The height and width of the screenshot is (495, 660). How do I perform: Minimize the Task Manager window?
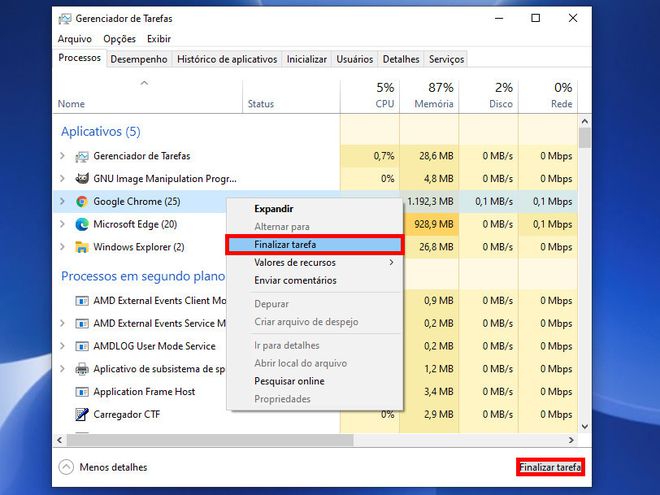click(499, 18)
